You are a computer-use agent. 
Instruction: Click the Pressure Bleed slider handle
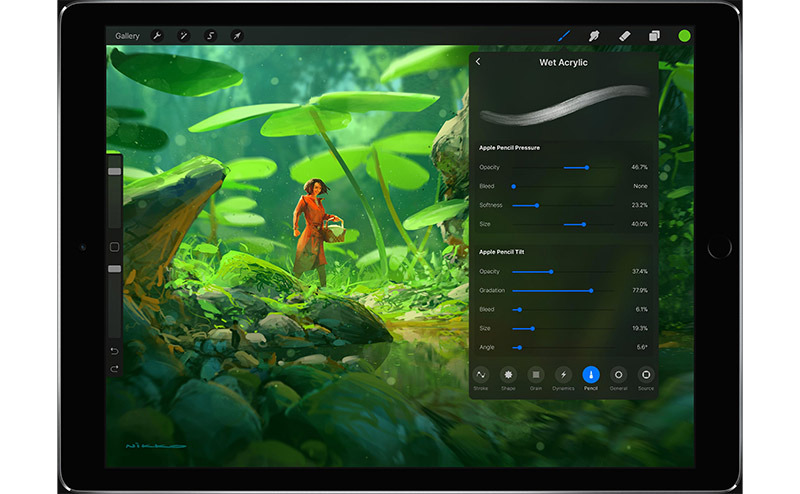(514, 186)
